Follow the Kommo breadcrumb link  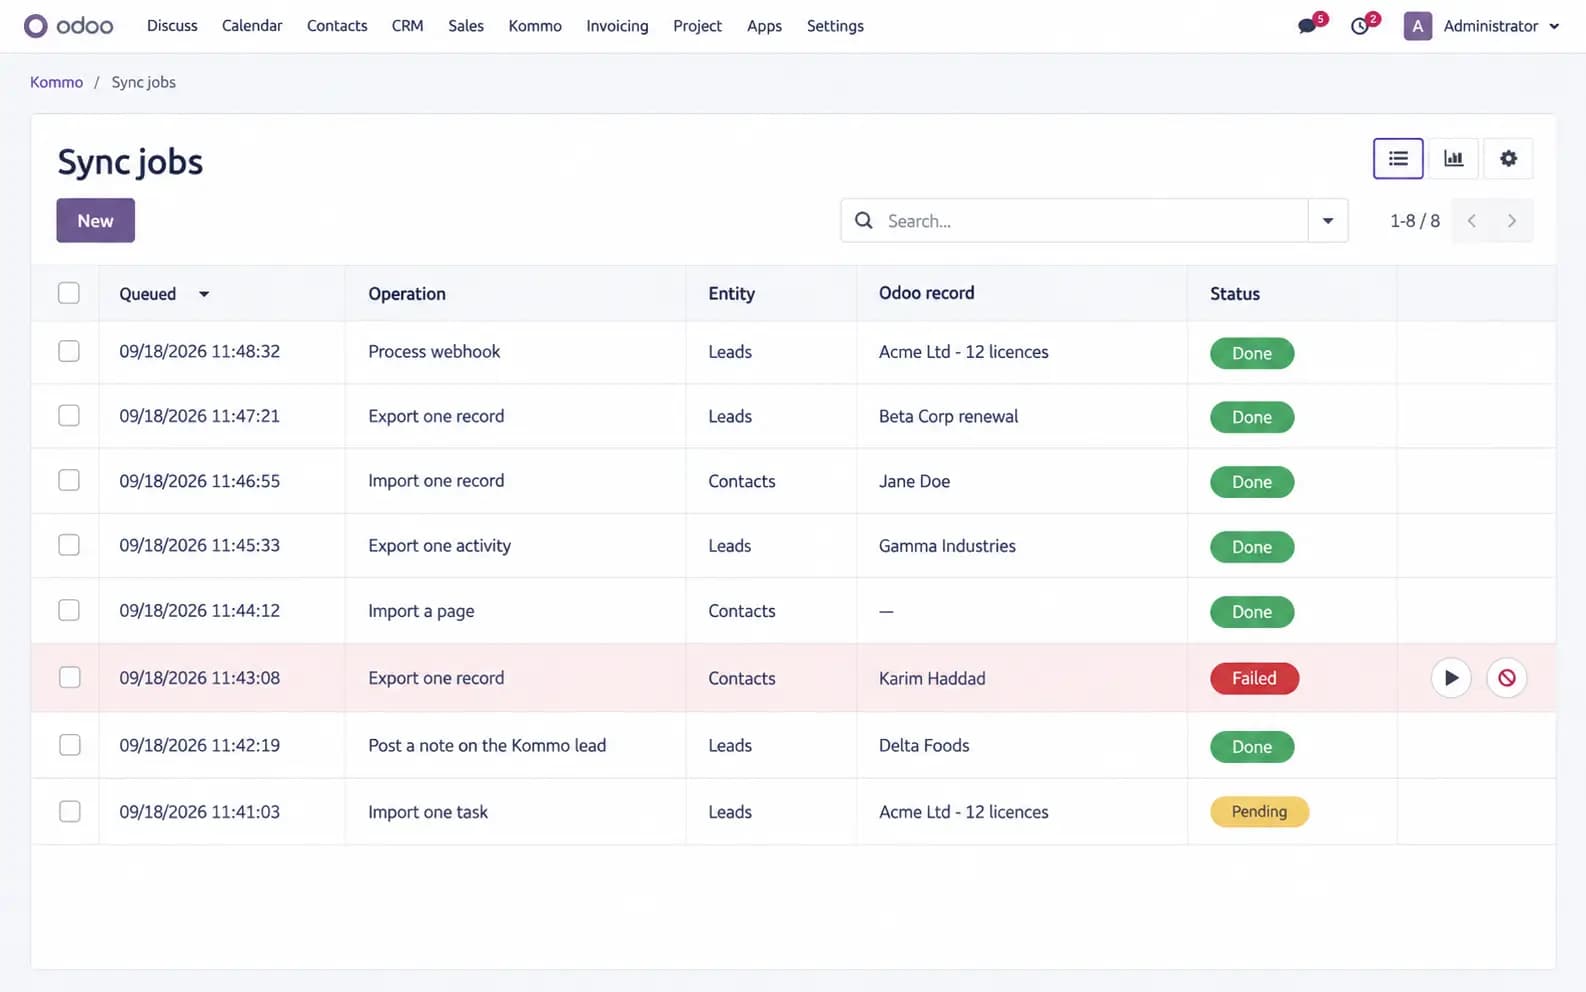coord(56,82)
